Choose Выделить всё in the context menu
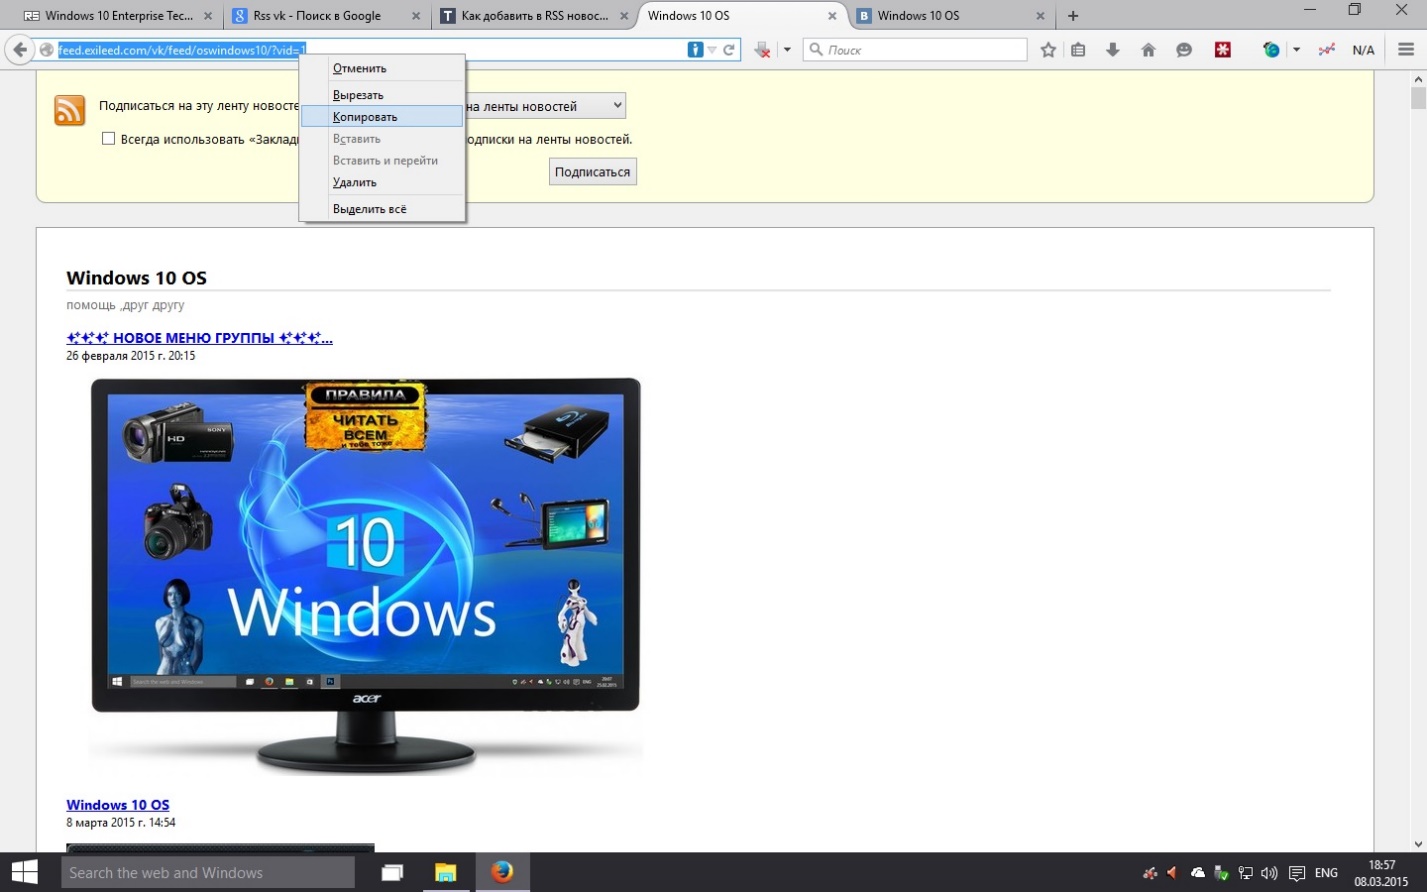The image size is (1427, 892). 382,209
